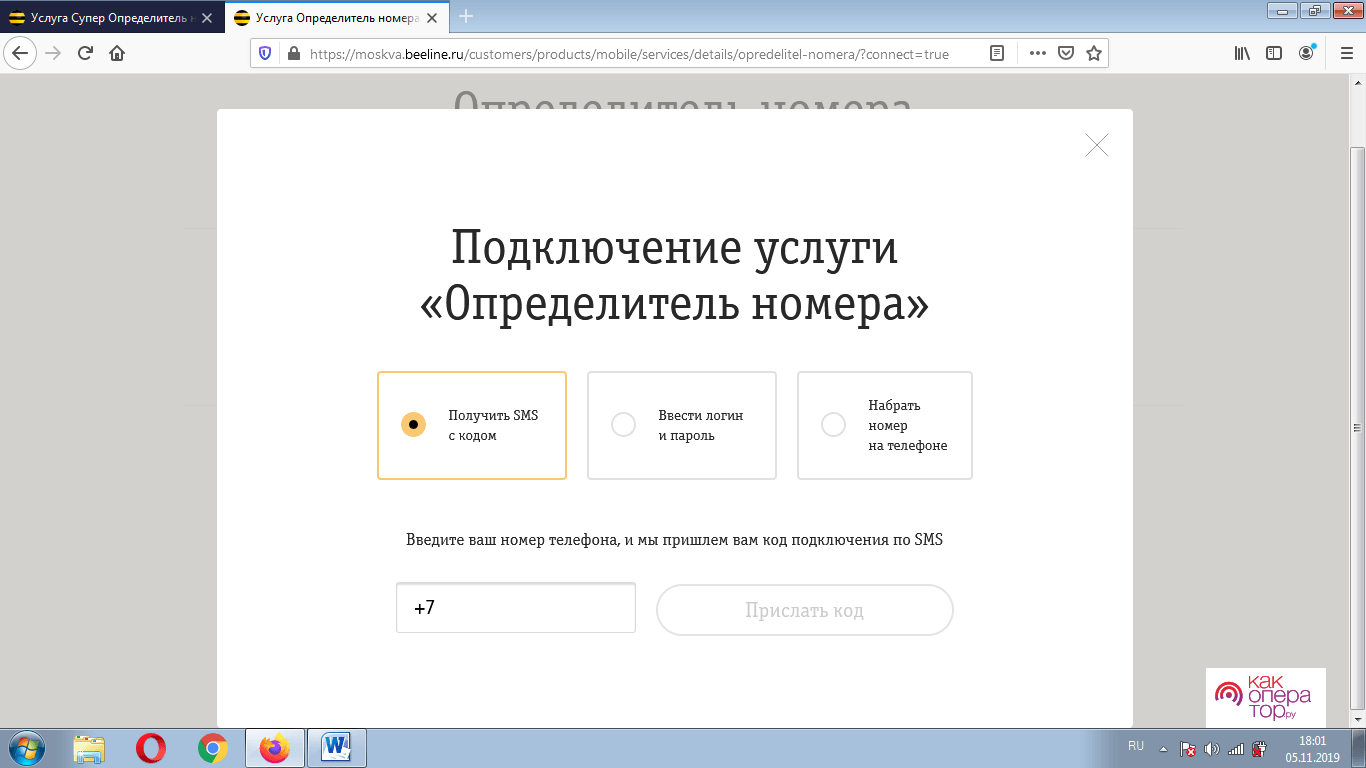1366x768 pixels.
Task: Open a new browser tab
Action: pyautogui.click(x=466, y=16)
